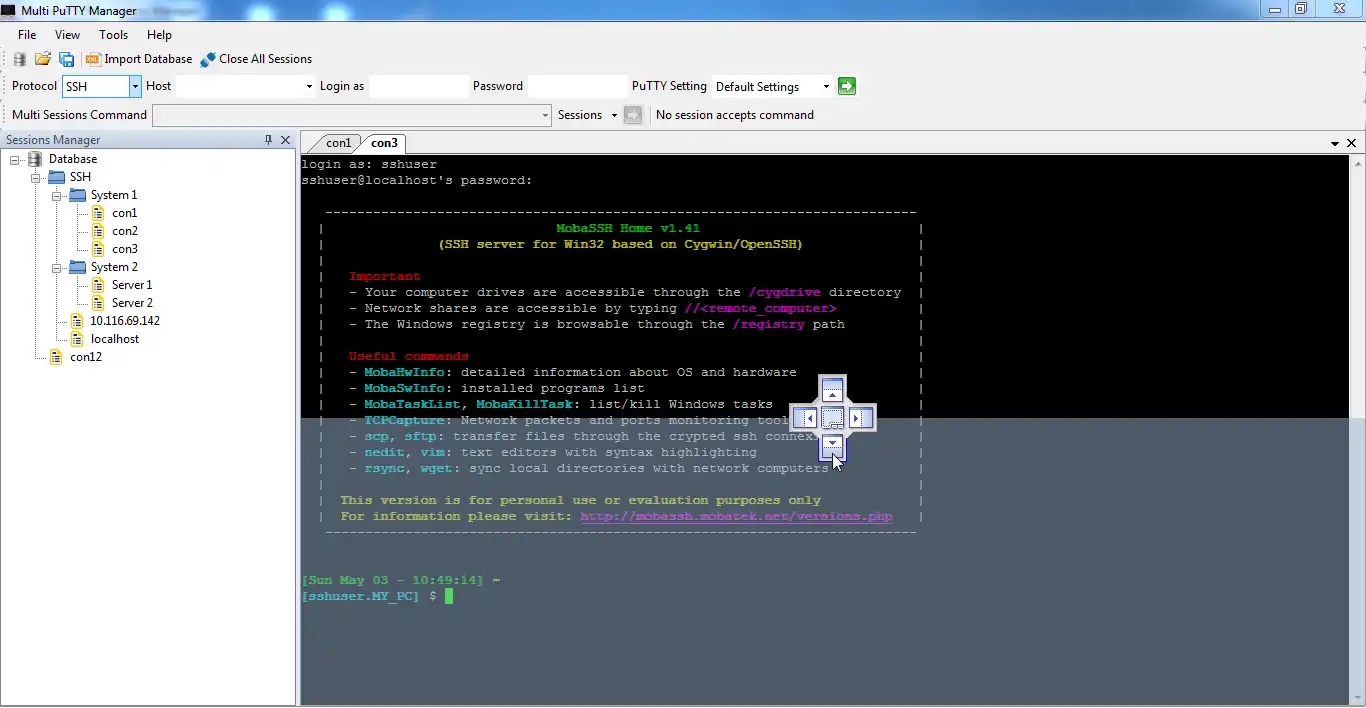Select con1 label in the tree

[125, 213]
